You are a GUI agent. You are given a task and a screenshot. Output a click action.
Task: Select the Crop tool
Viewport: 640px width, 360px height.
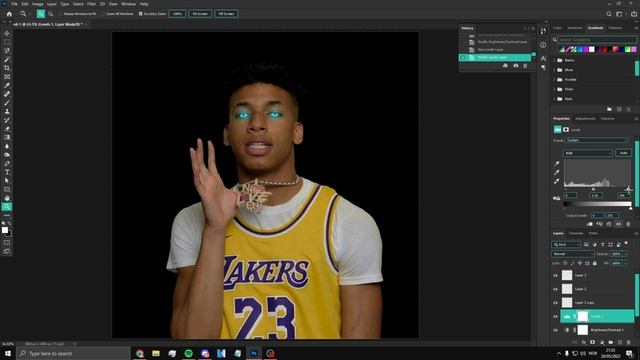[7, 68]
